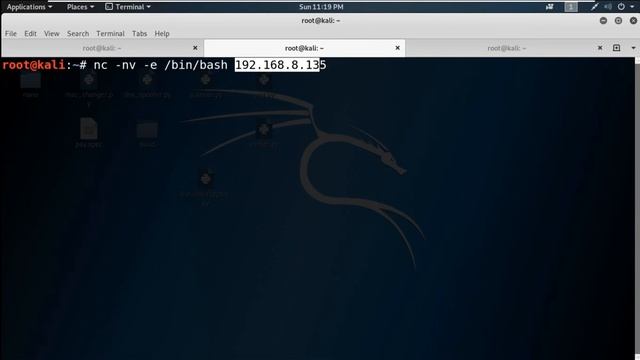The height and width of the screenshot is (360, 640).
Task: Open the tab list dropdown arrow
Action: pos(633,48)
